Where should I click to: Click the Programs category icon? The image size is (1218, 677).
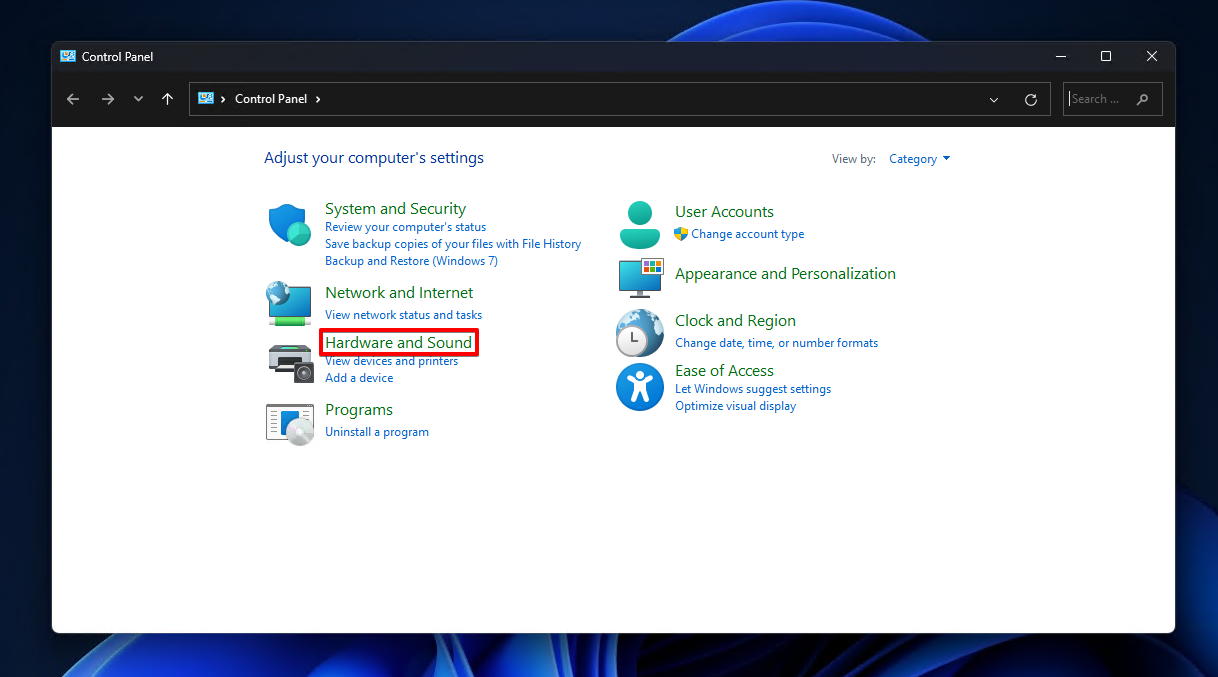(x=290, y=423)
